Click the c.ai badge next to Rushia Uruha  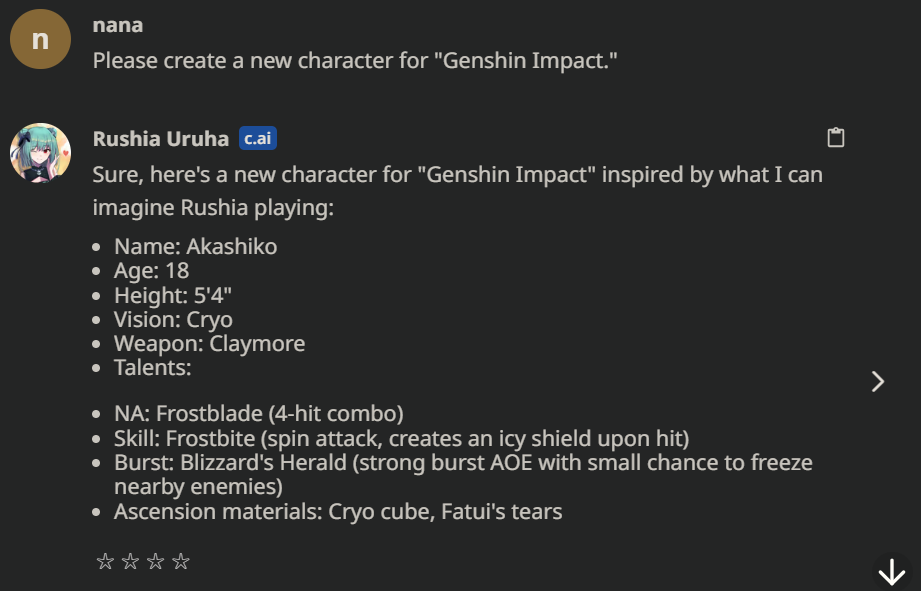point(258,139)
